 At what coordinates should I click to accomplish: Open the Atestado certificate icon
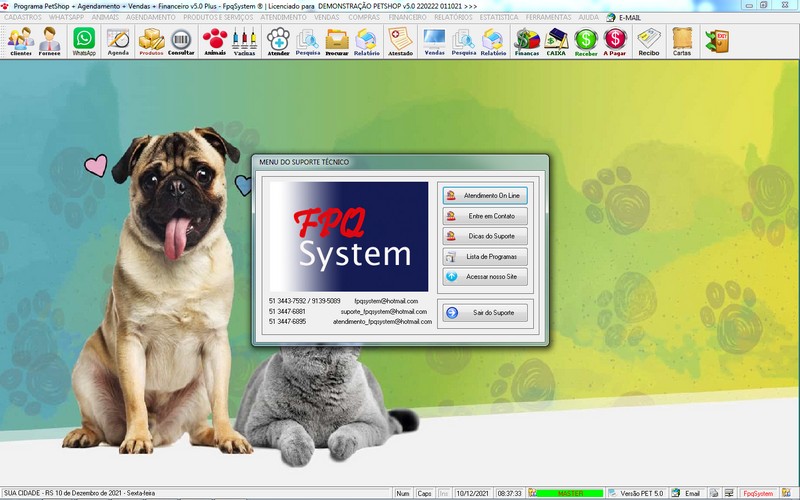[401, 41]
